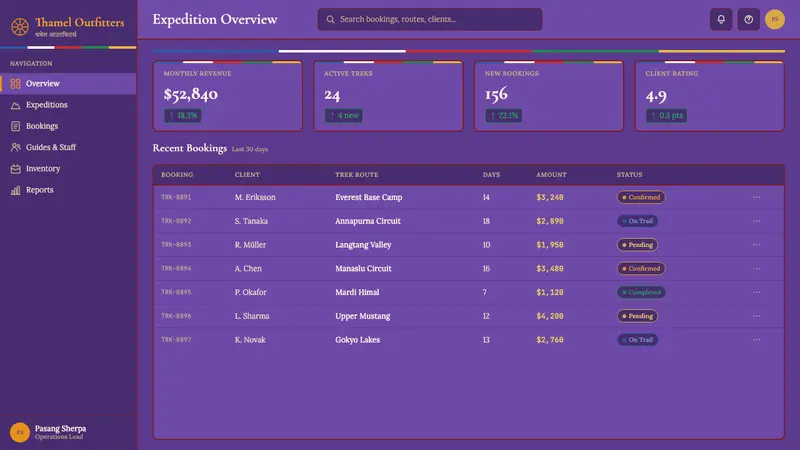Image resolution: width=800 pixels, height=450 pixels.
Task: Click the Reports bar chart icon
Action: coord(15,190)
